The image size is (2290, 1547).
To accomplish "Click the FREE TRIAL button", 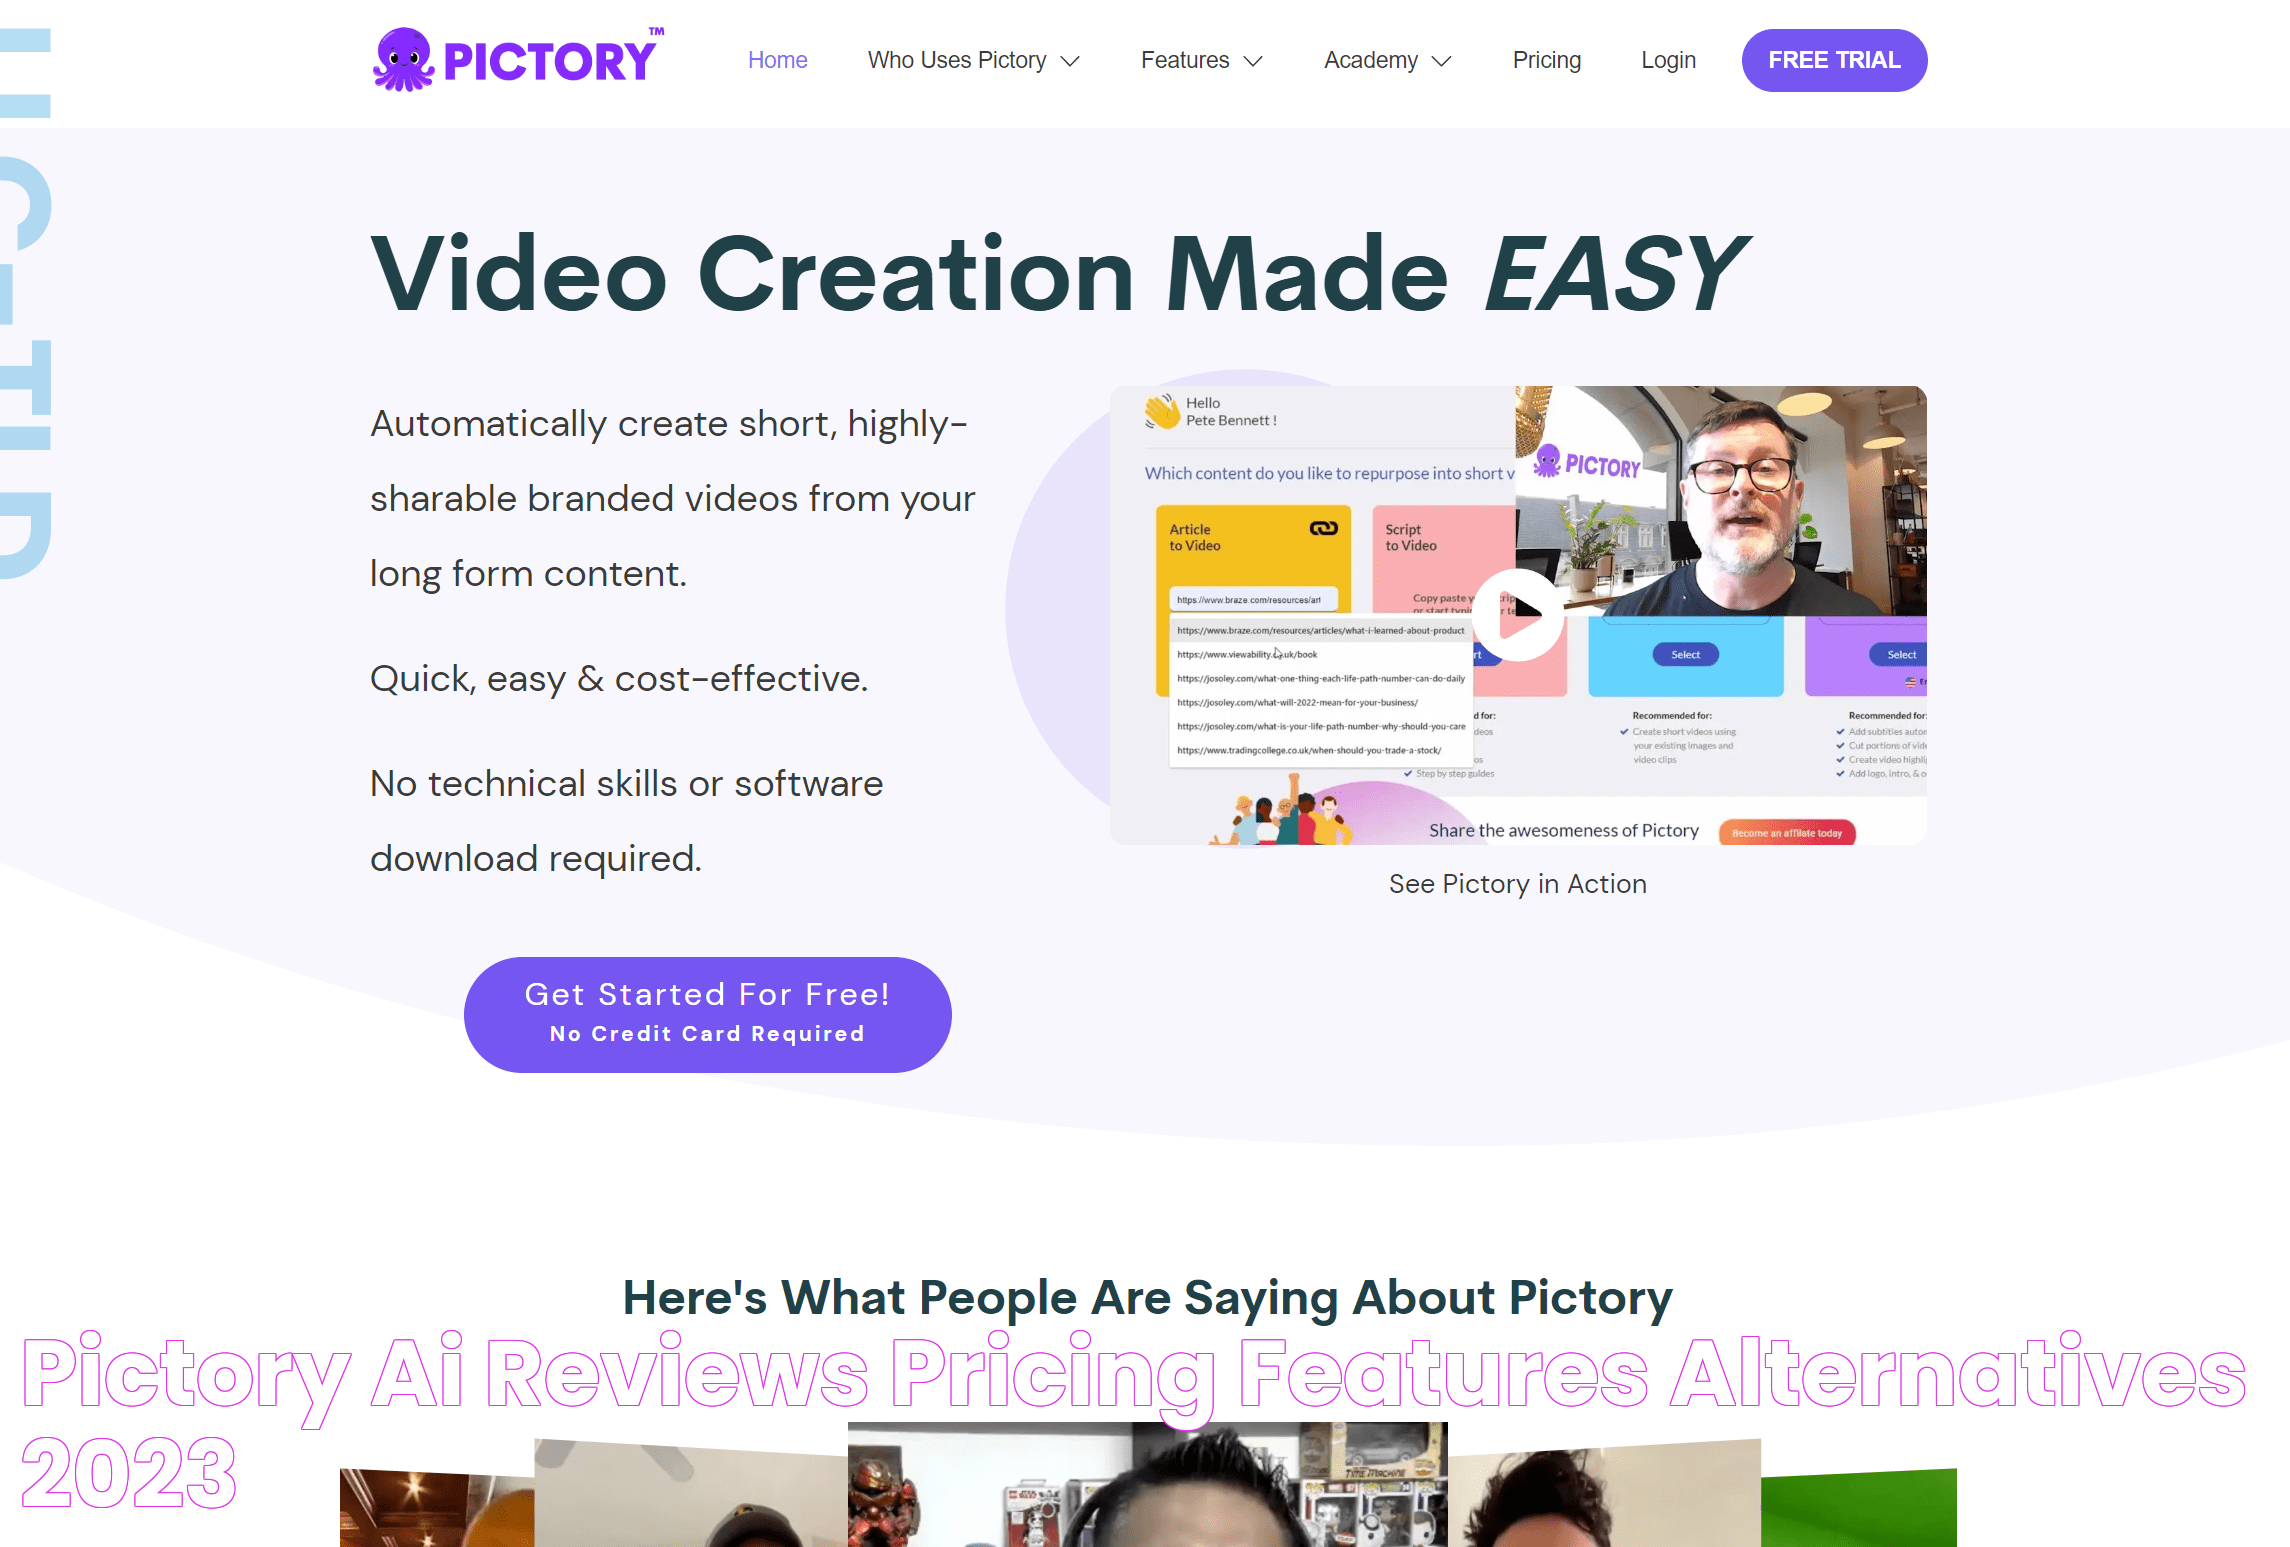I will tap(1834, 59).
